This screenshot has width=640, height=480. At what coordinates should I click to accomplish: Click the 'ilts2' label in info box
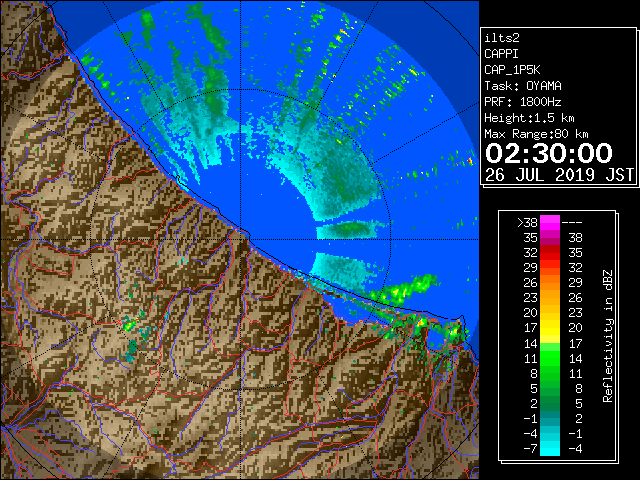tap(502, 38)
